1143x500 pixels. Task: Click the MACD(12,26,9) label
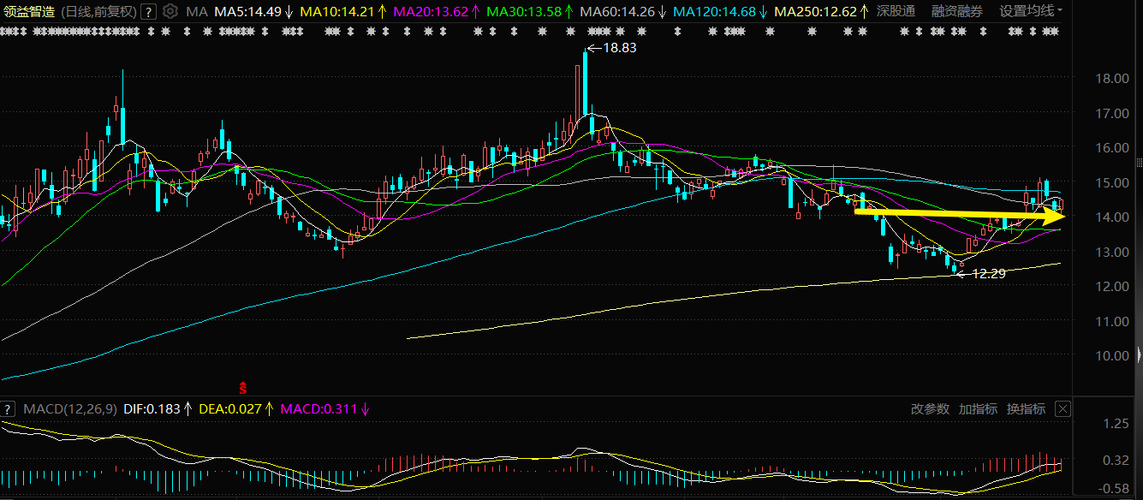[x=69, y=409]
